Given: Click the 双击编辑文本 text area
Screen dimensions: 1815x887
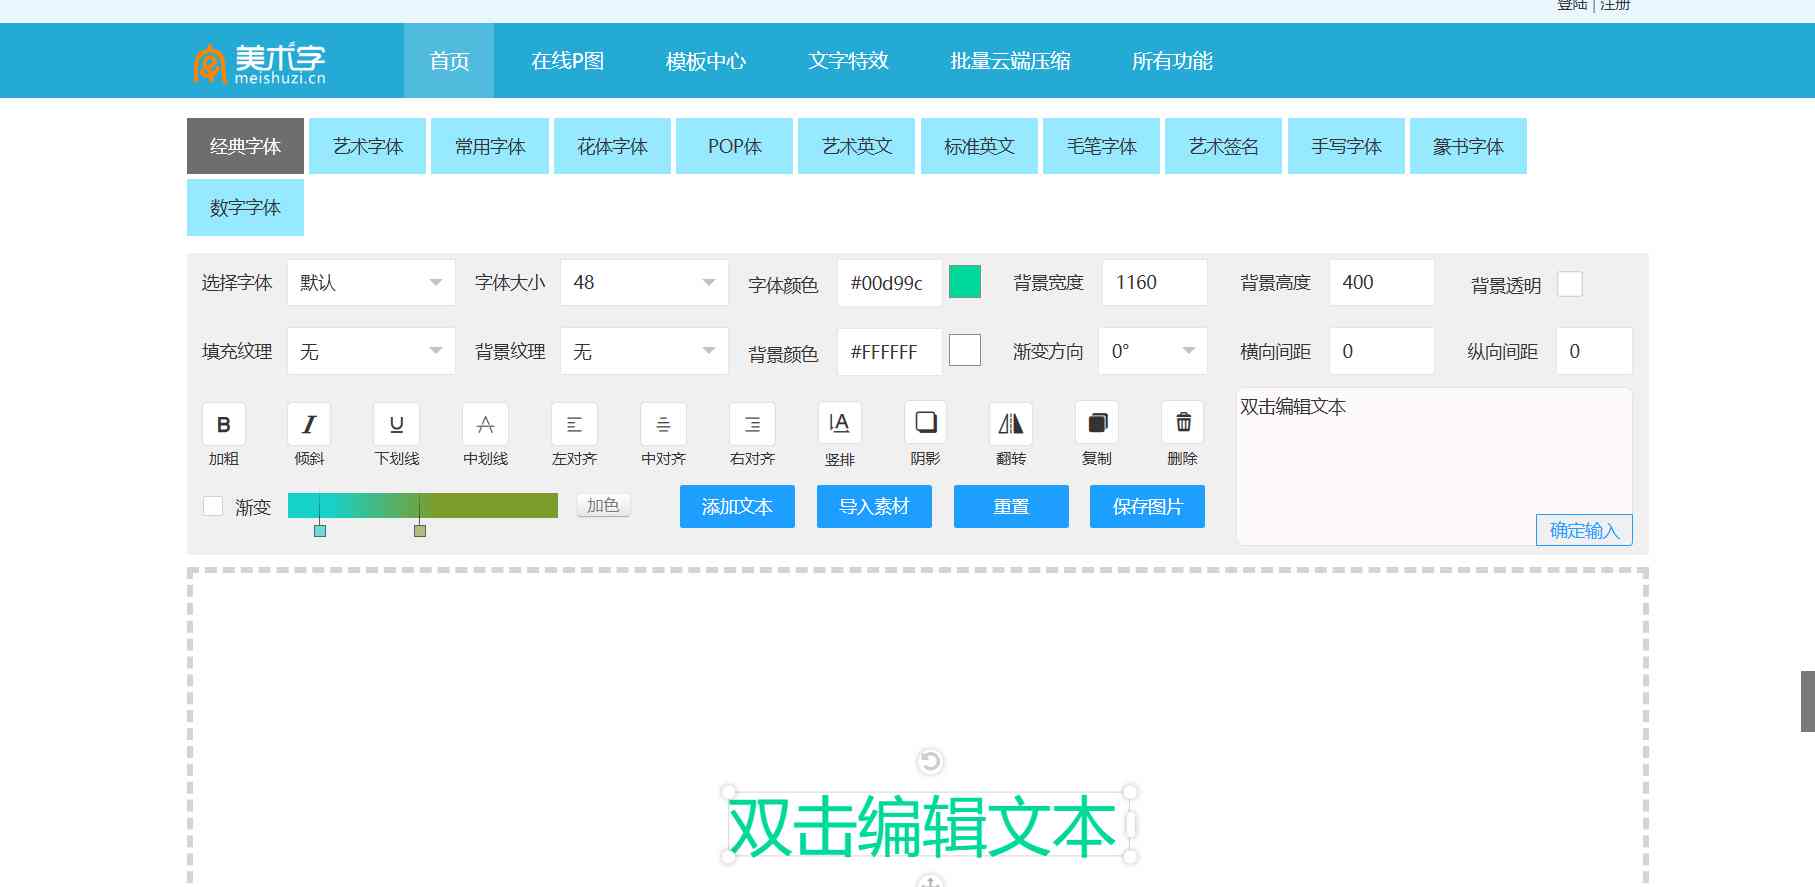Looking at the screenshot, I should [1434, 466].
